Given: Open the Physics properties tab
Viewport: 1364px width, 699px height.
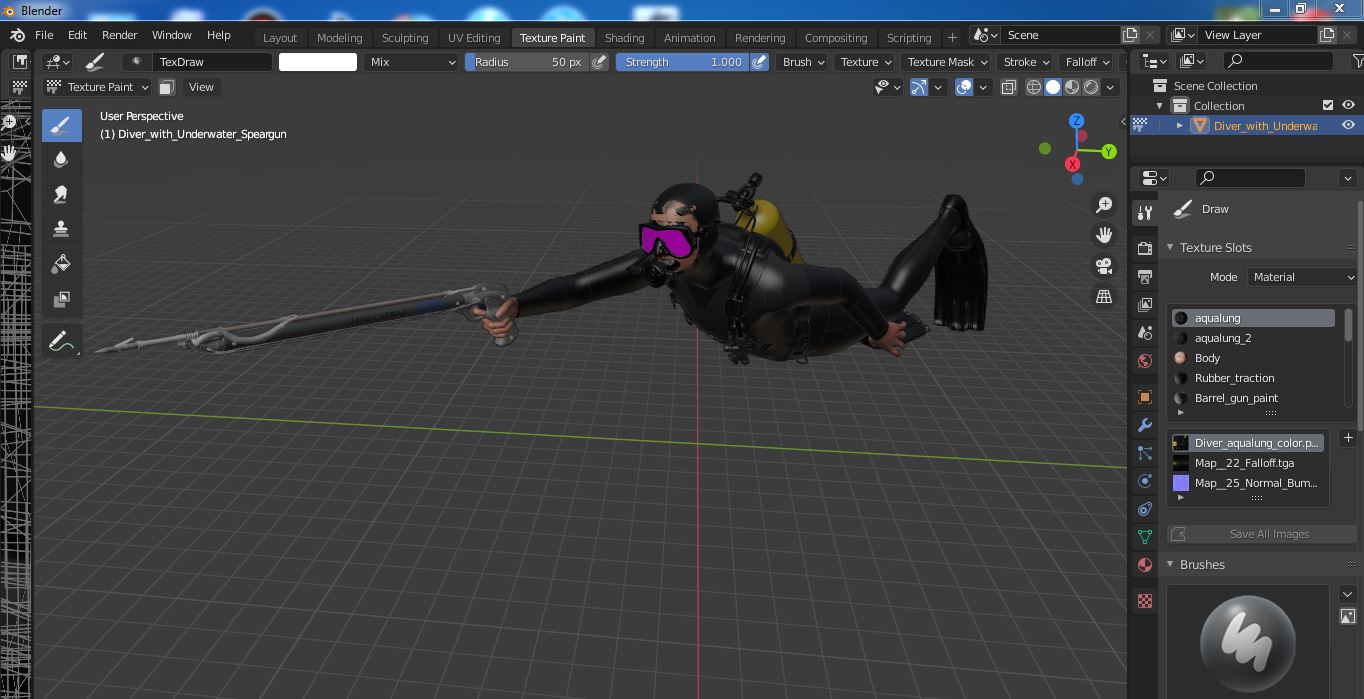Looking at the screenshot, I should [1145, 481].
